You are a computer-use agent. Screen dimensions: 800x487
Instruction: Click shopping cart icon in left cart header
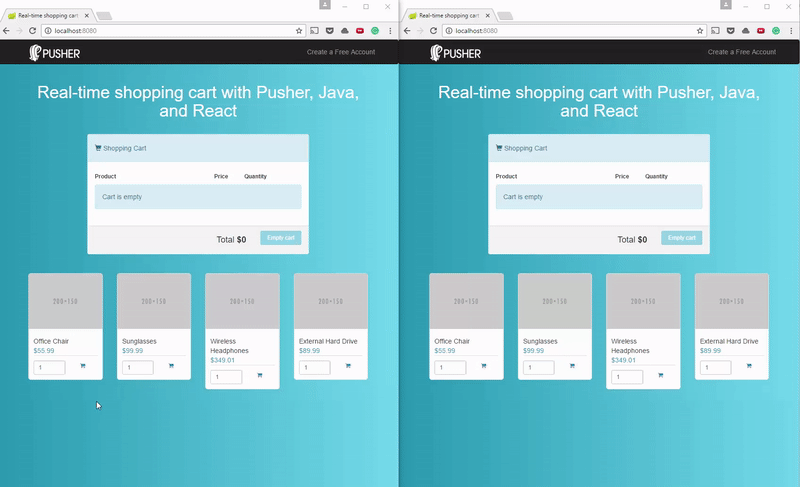click(x=98, y=148)
